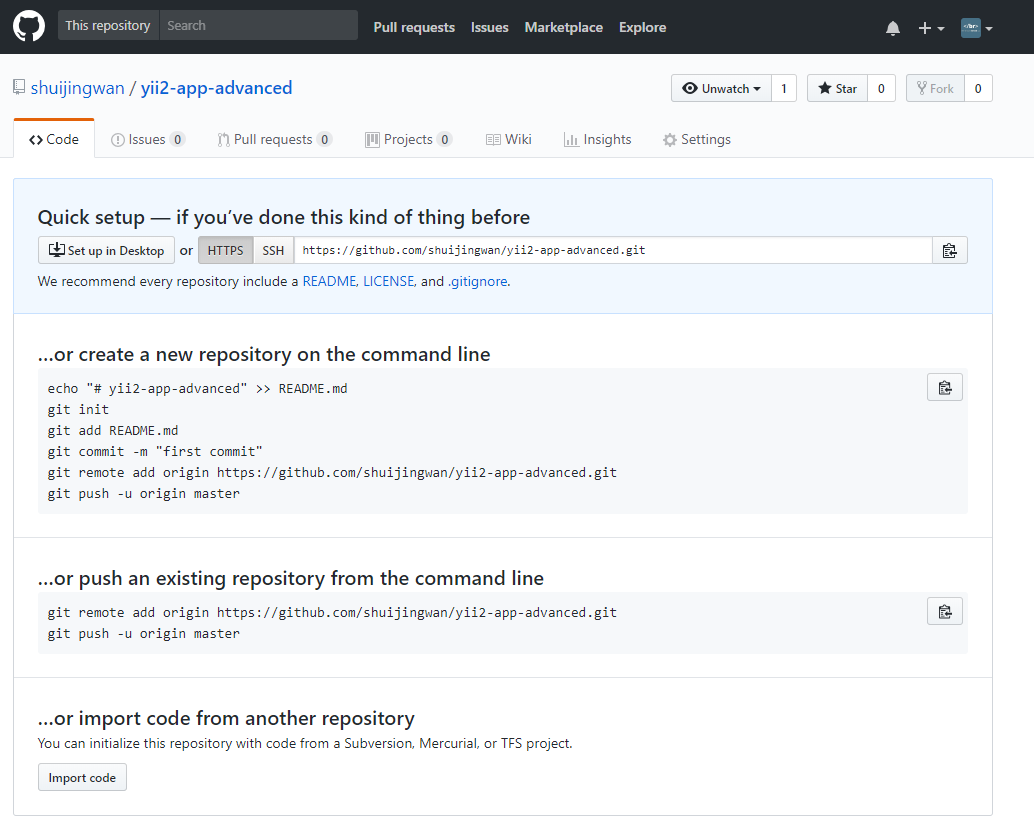This screenshot has width=1034, height=837.
Task: Copy the new repository commands to clipboard
Action: [944, 388]
